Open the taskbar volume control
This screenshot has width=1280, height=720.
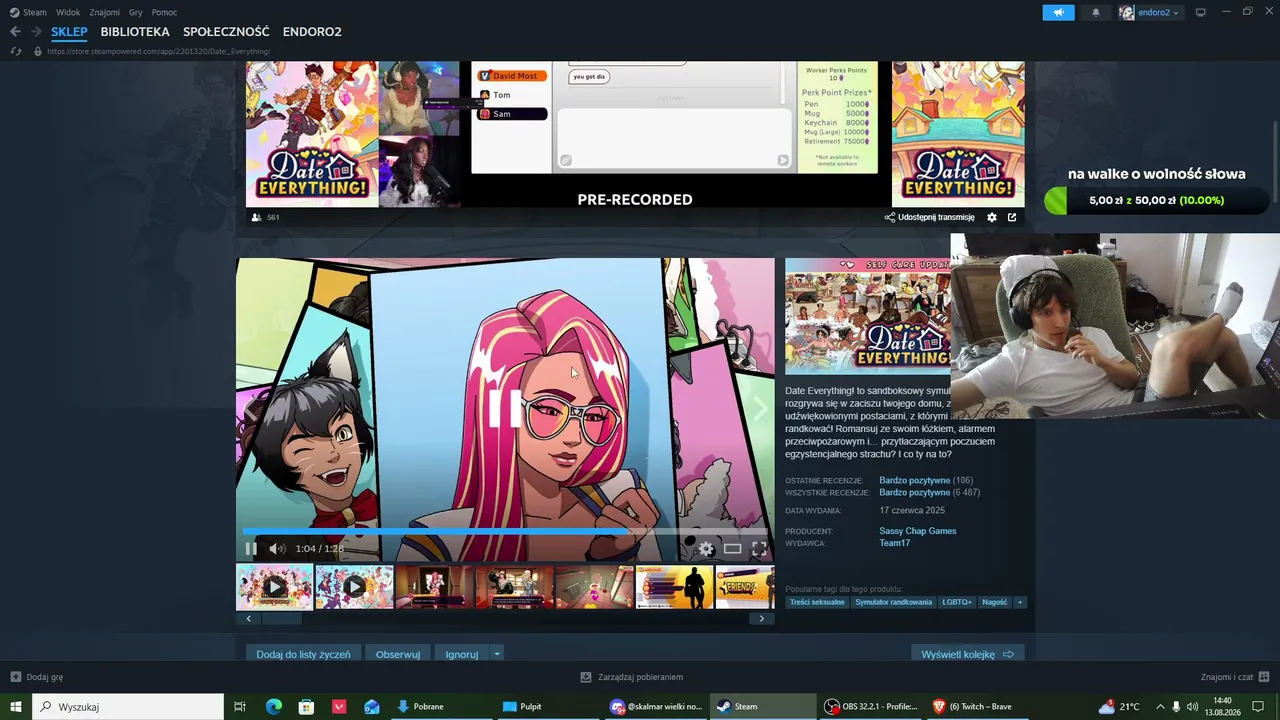[1192, 707]
